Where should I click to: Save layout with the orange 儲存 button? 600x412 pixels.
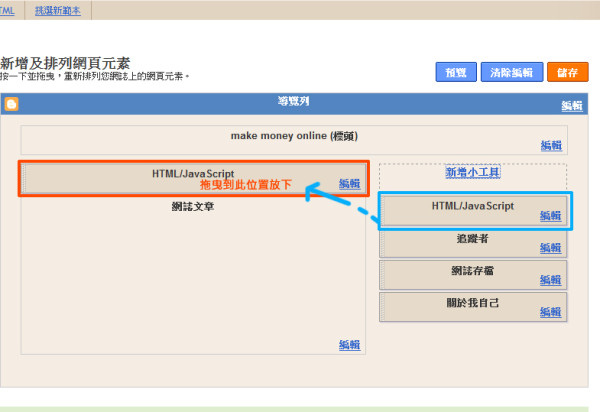click(567, 72)
